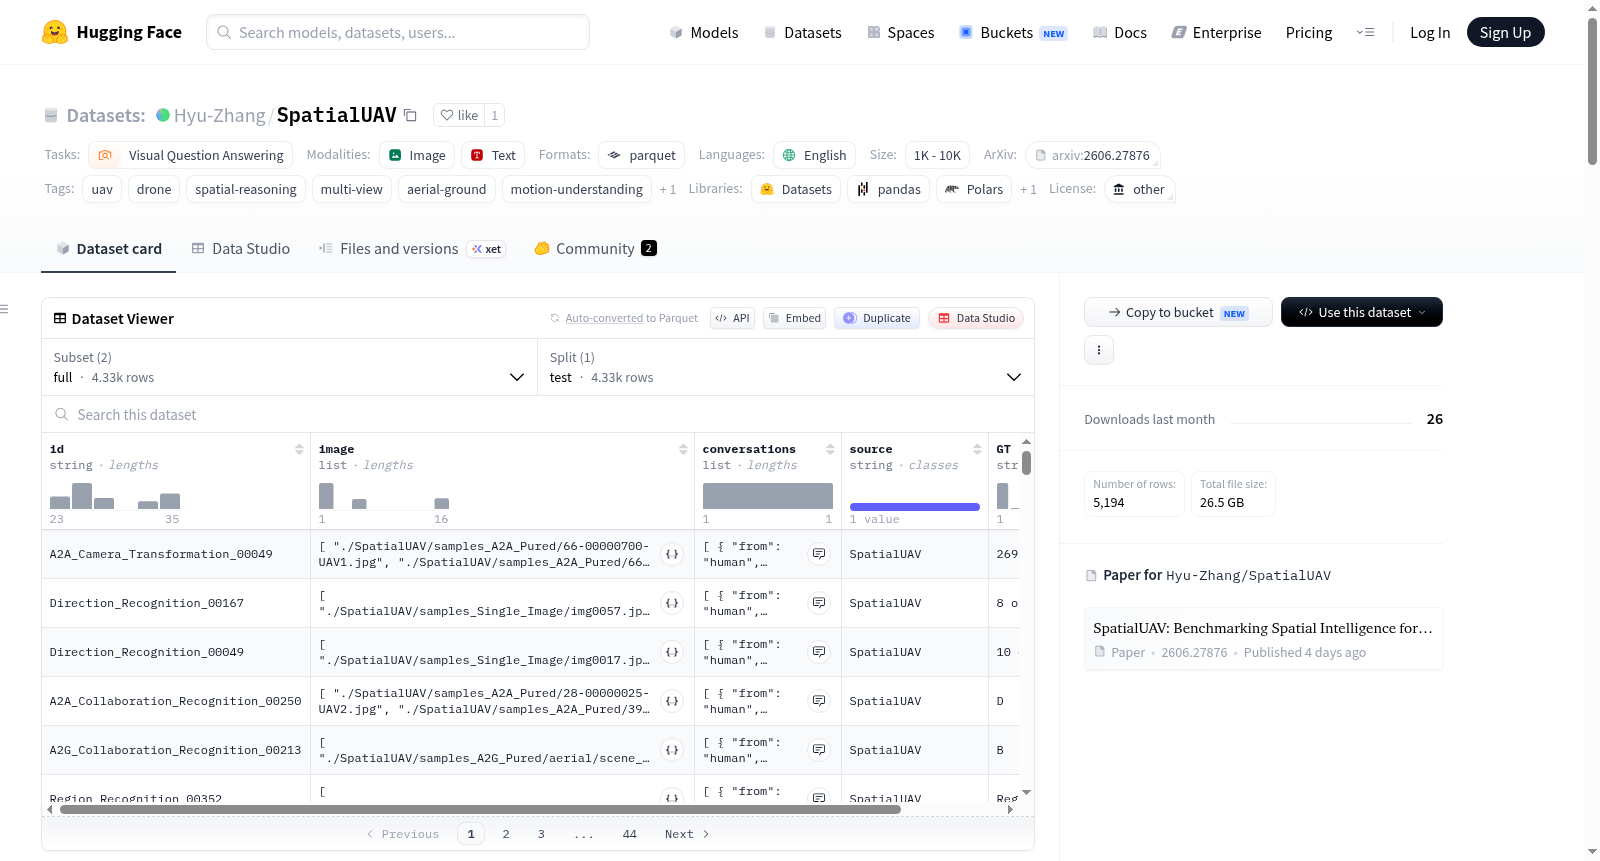Open the three-dot more options button
1600x861 pixels.
pyautogui.click(x=1099, y=350)
